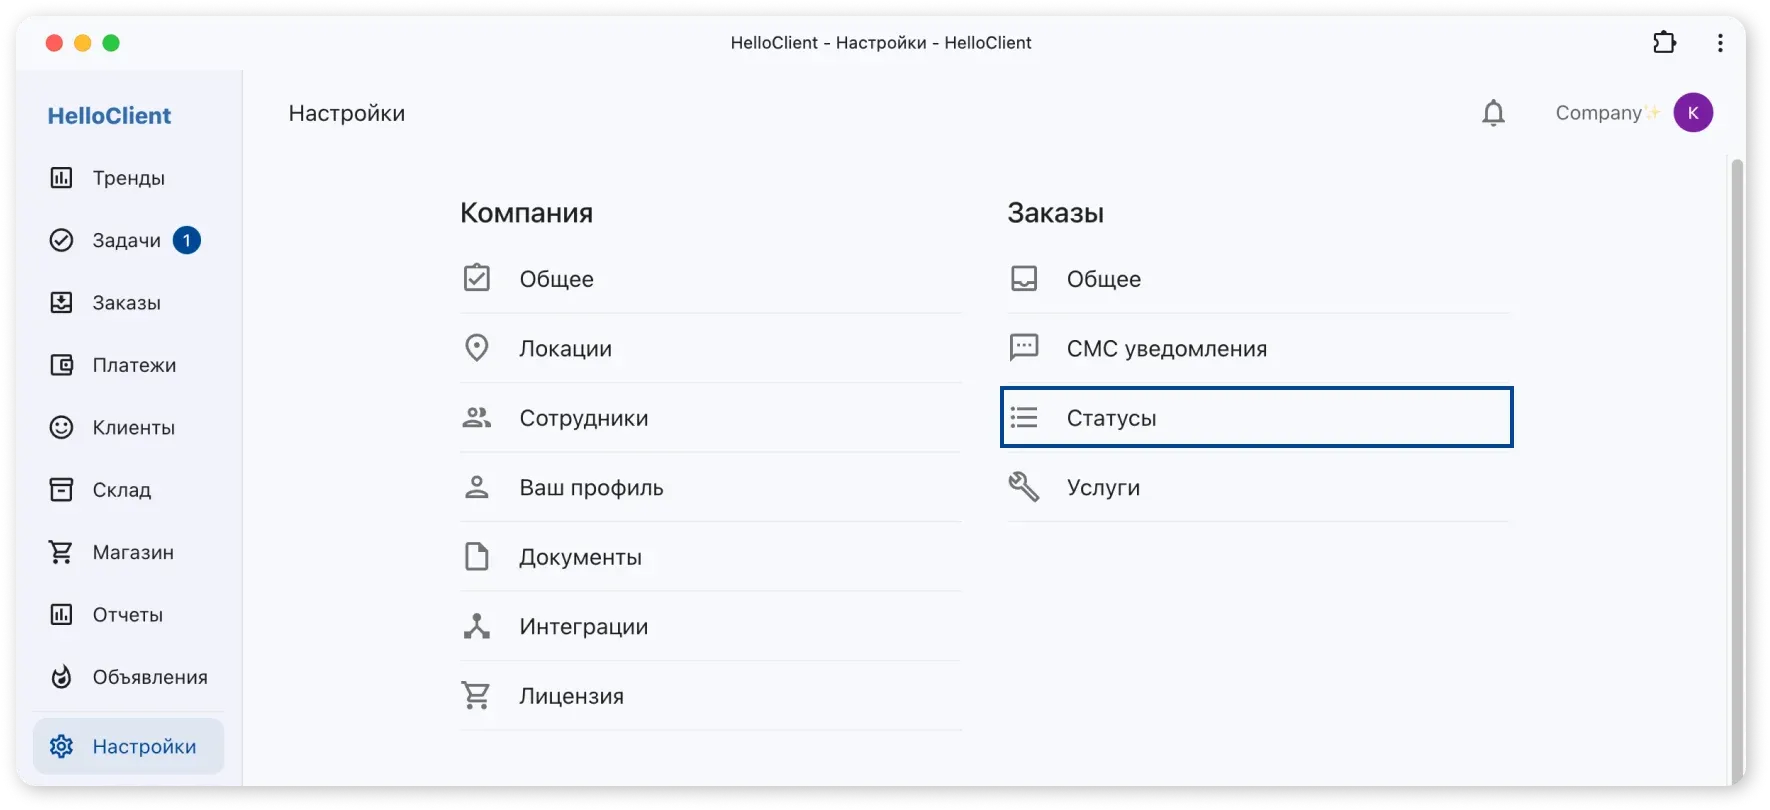Click the clipboard check icon for Компания Общее
Viewport: 1770px width, 810px height.
point(477,278)
